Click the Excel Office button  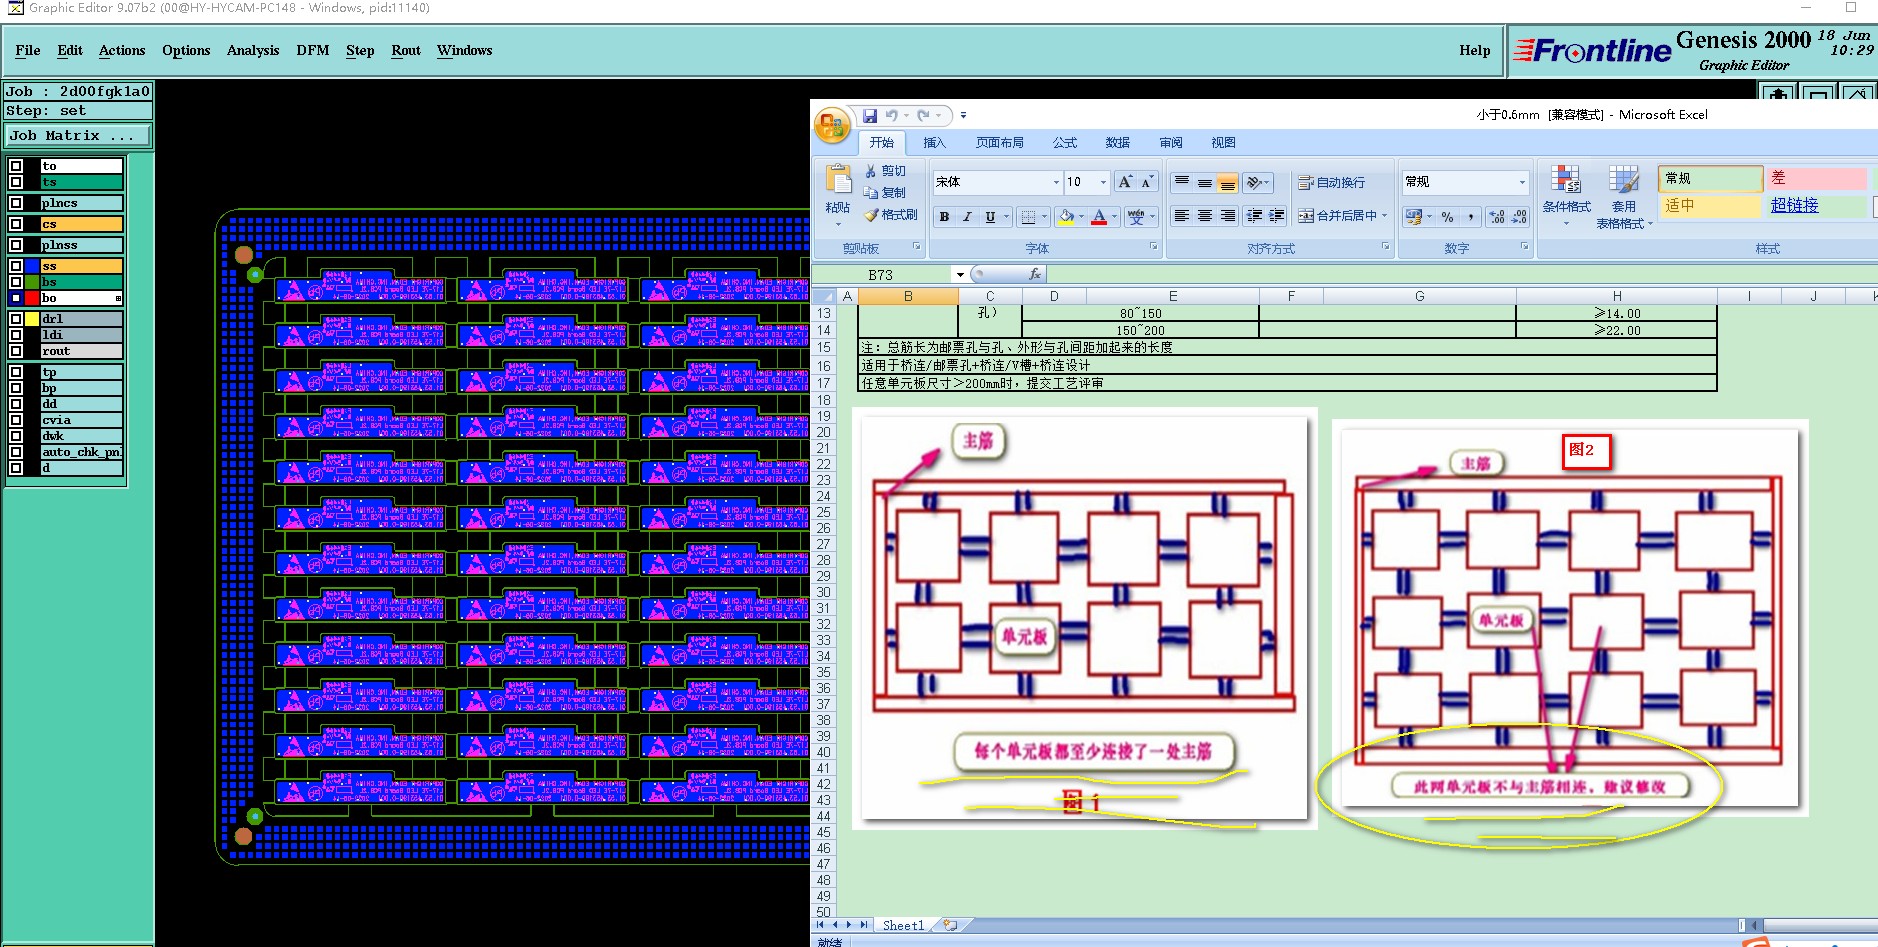[833, 126]
